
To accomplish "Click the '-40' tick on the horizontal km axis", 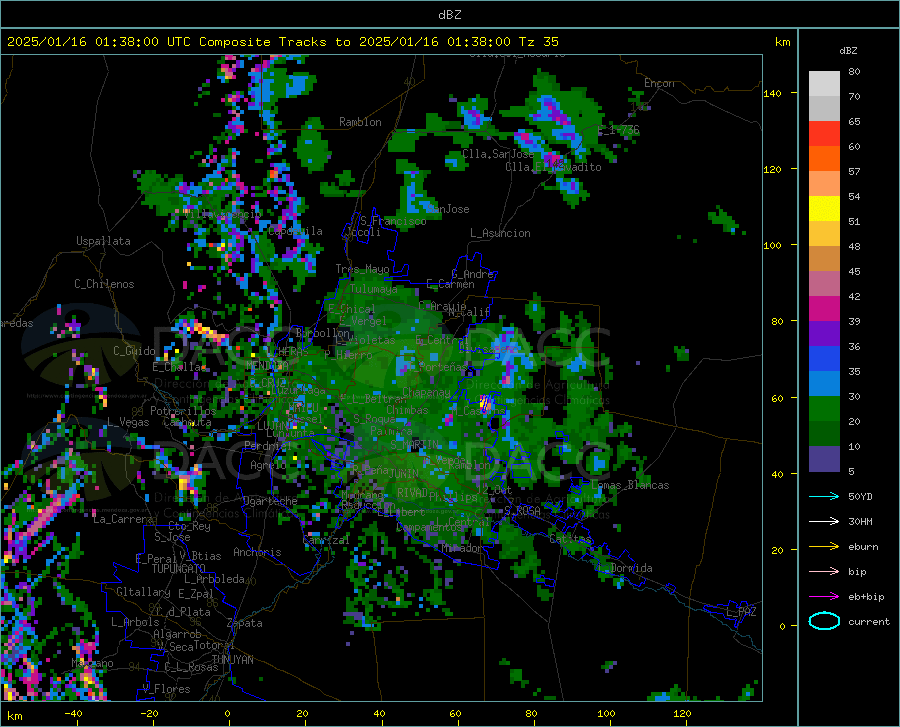I will pos(73,714).
